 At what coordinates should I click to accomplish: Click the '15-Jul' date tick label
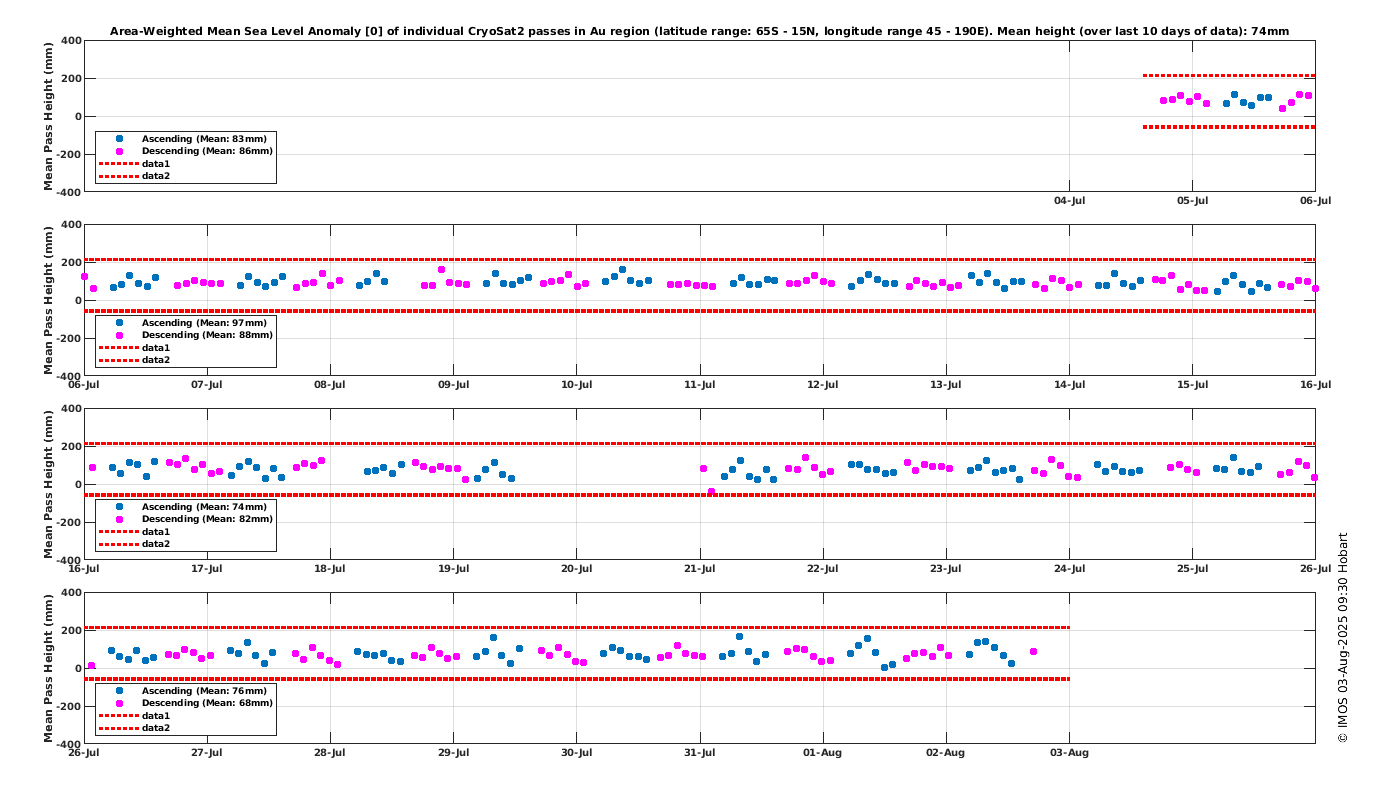[1192, 385]
